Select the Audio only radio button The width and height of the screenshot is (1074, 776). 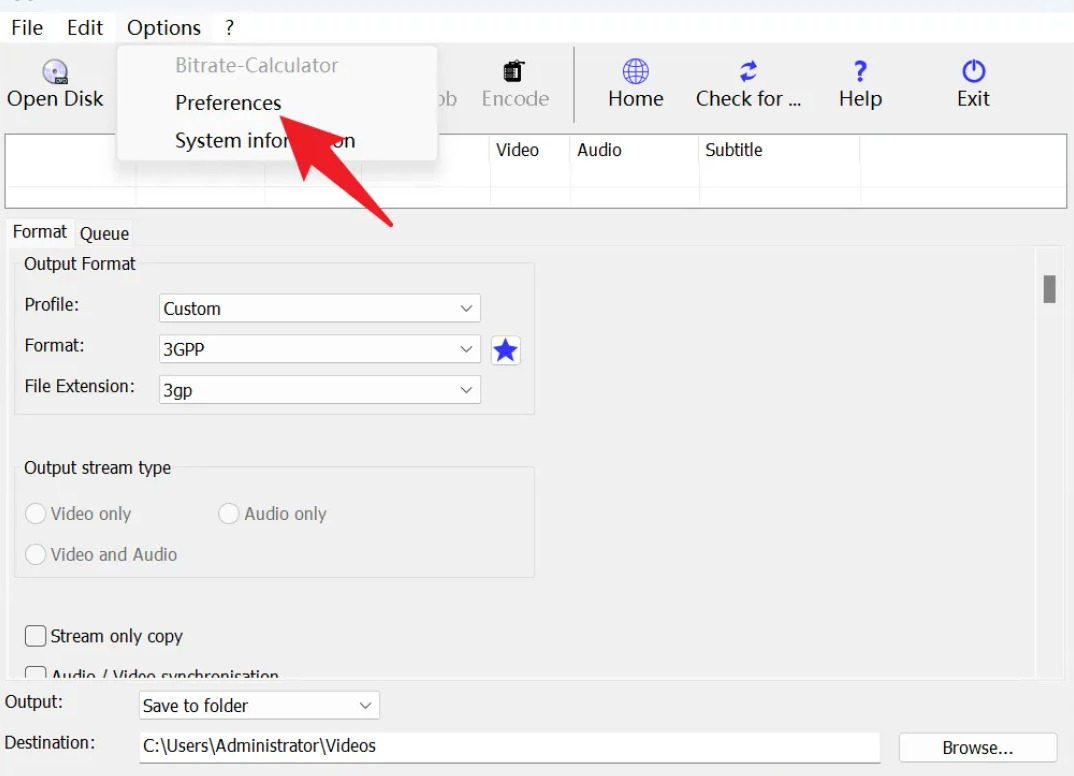pyautogui.click(x=228, y=514)
